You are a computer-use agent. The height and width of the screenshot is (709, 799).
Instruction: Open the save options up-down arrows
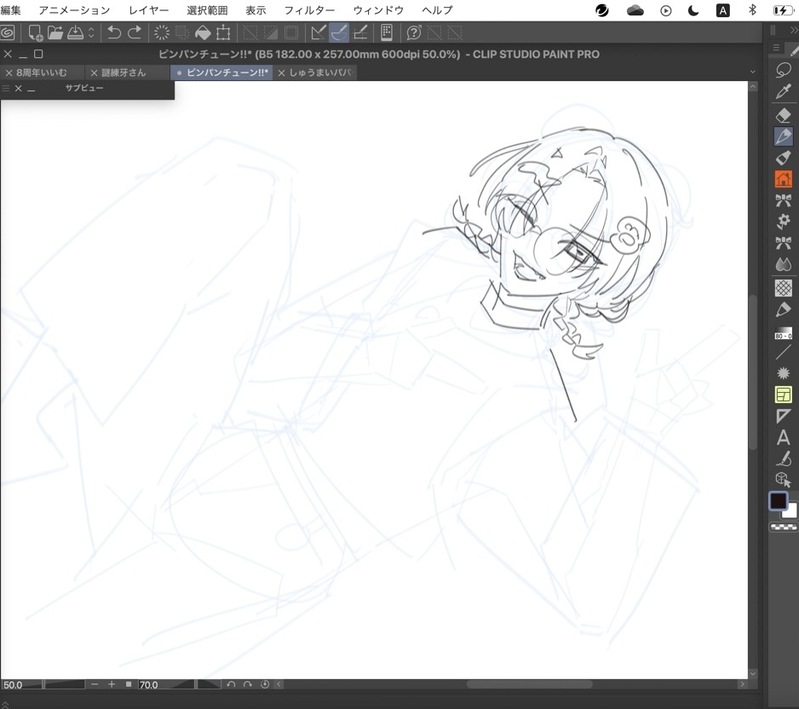[91, 33]
